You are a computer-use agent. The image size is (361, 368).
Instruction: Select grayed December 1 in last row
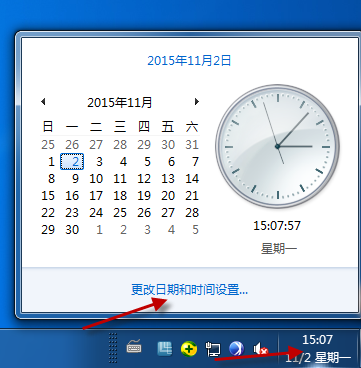pos(99,230)
